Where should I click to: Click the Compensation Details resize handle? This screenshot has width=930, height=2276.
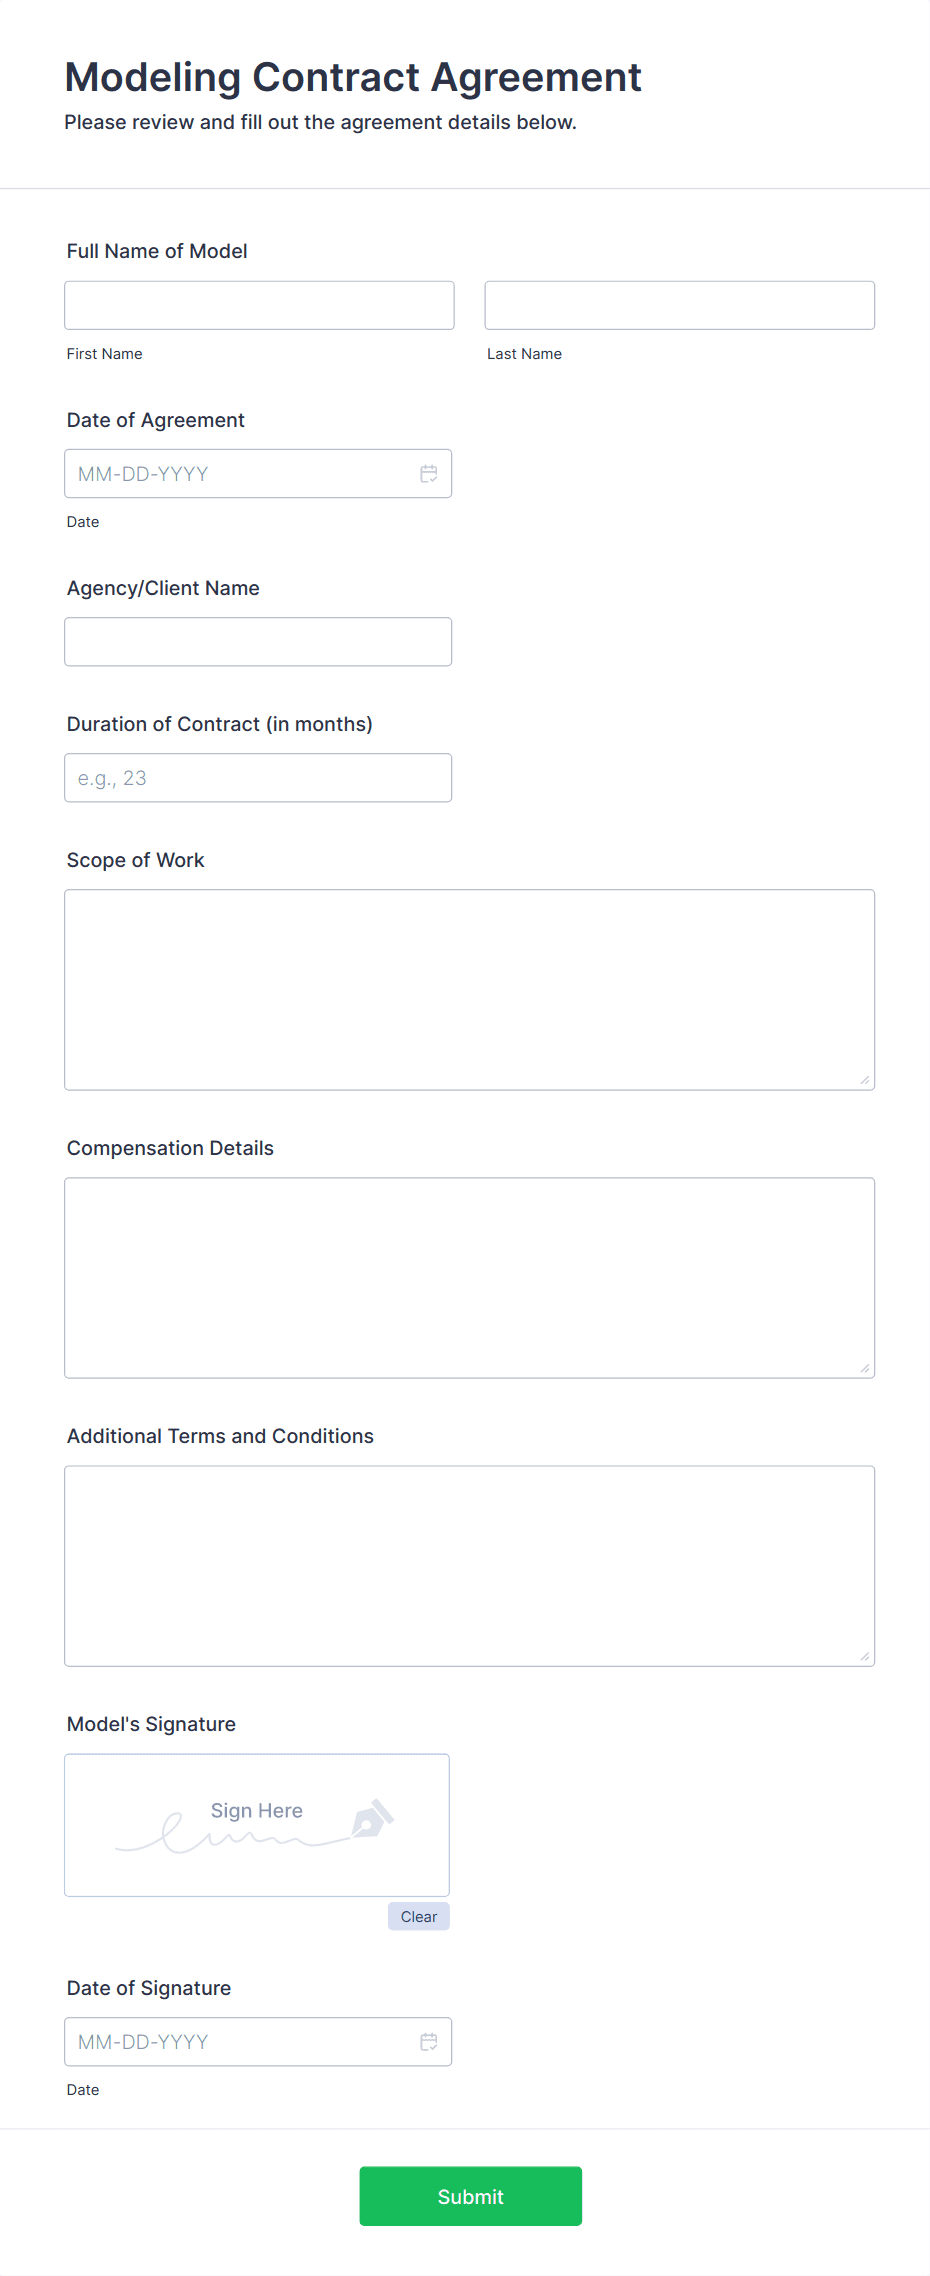tap(864, 1368)
